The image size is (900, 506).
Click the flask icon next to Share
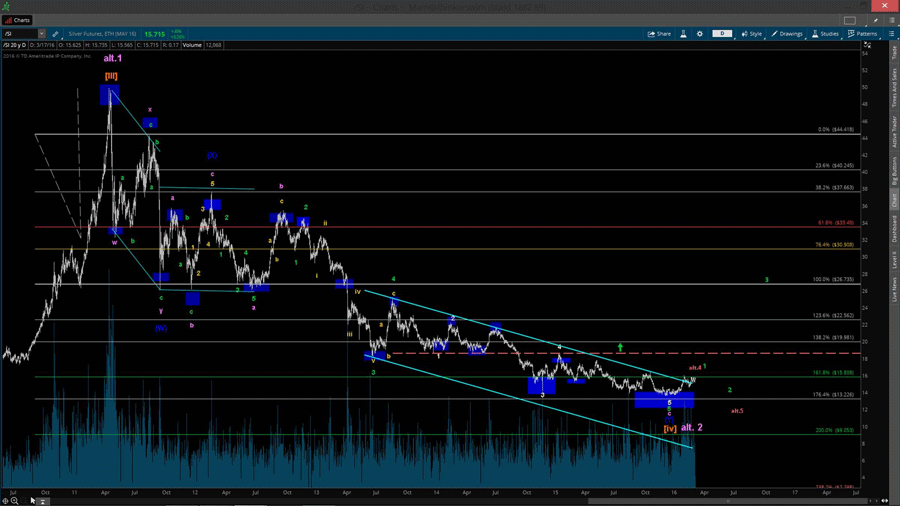[x=684, y=34]
